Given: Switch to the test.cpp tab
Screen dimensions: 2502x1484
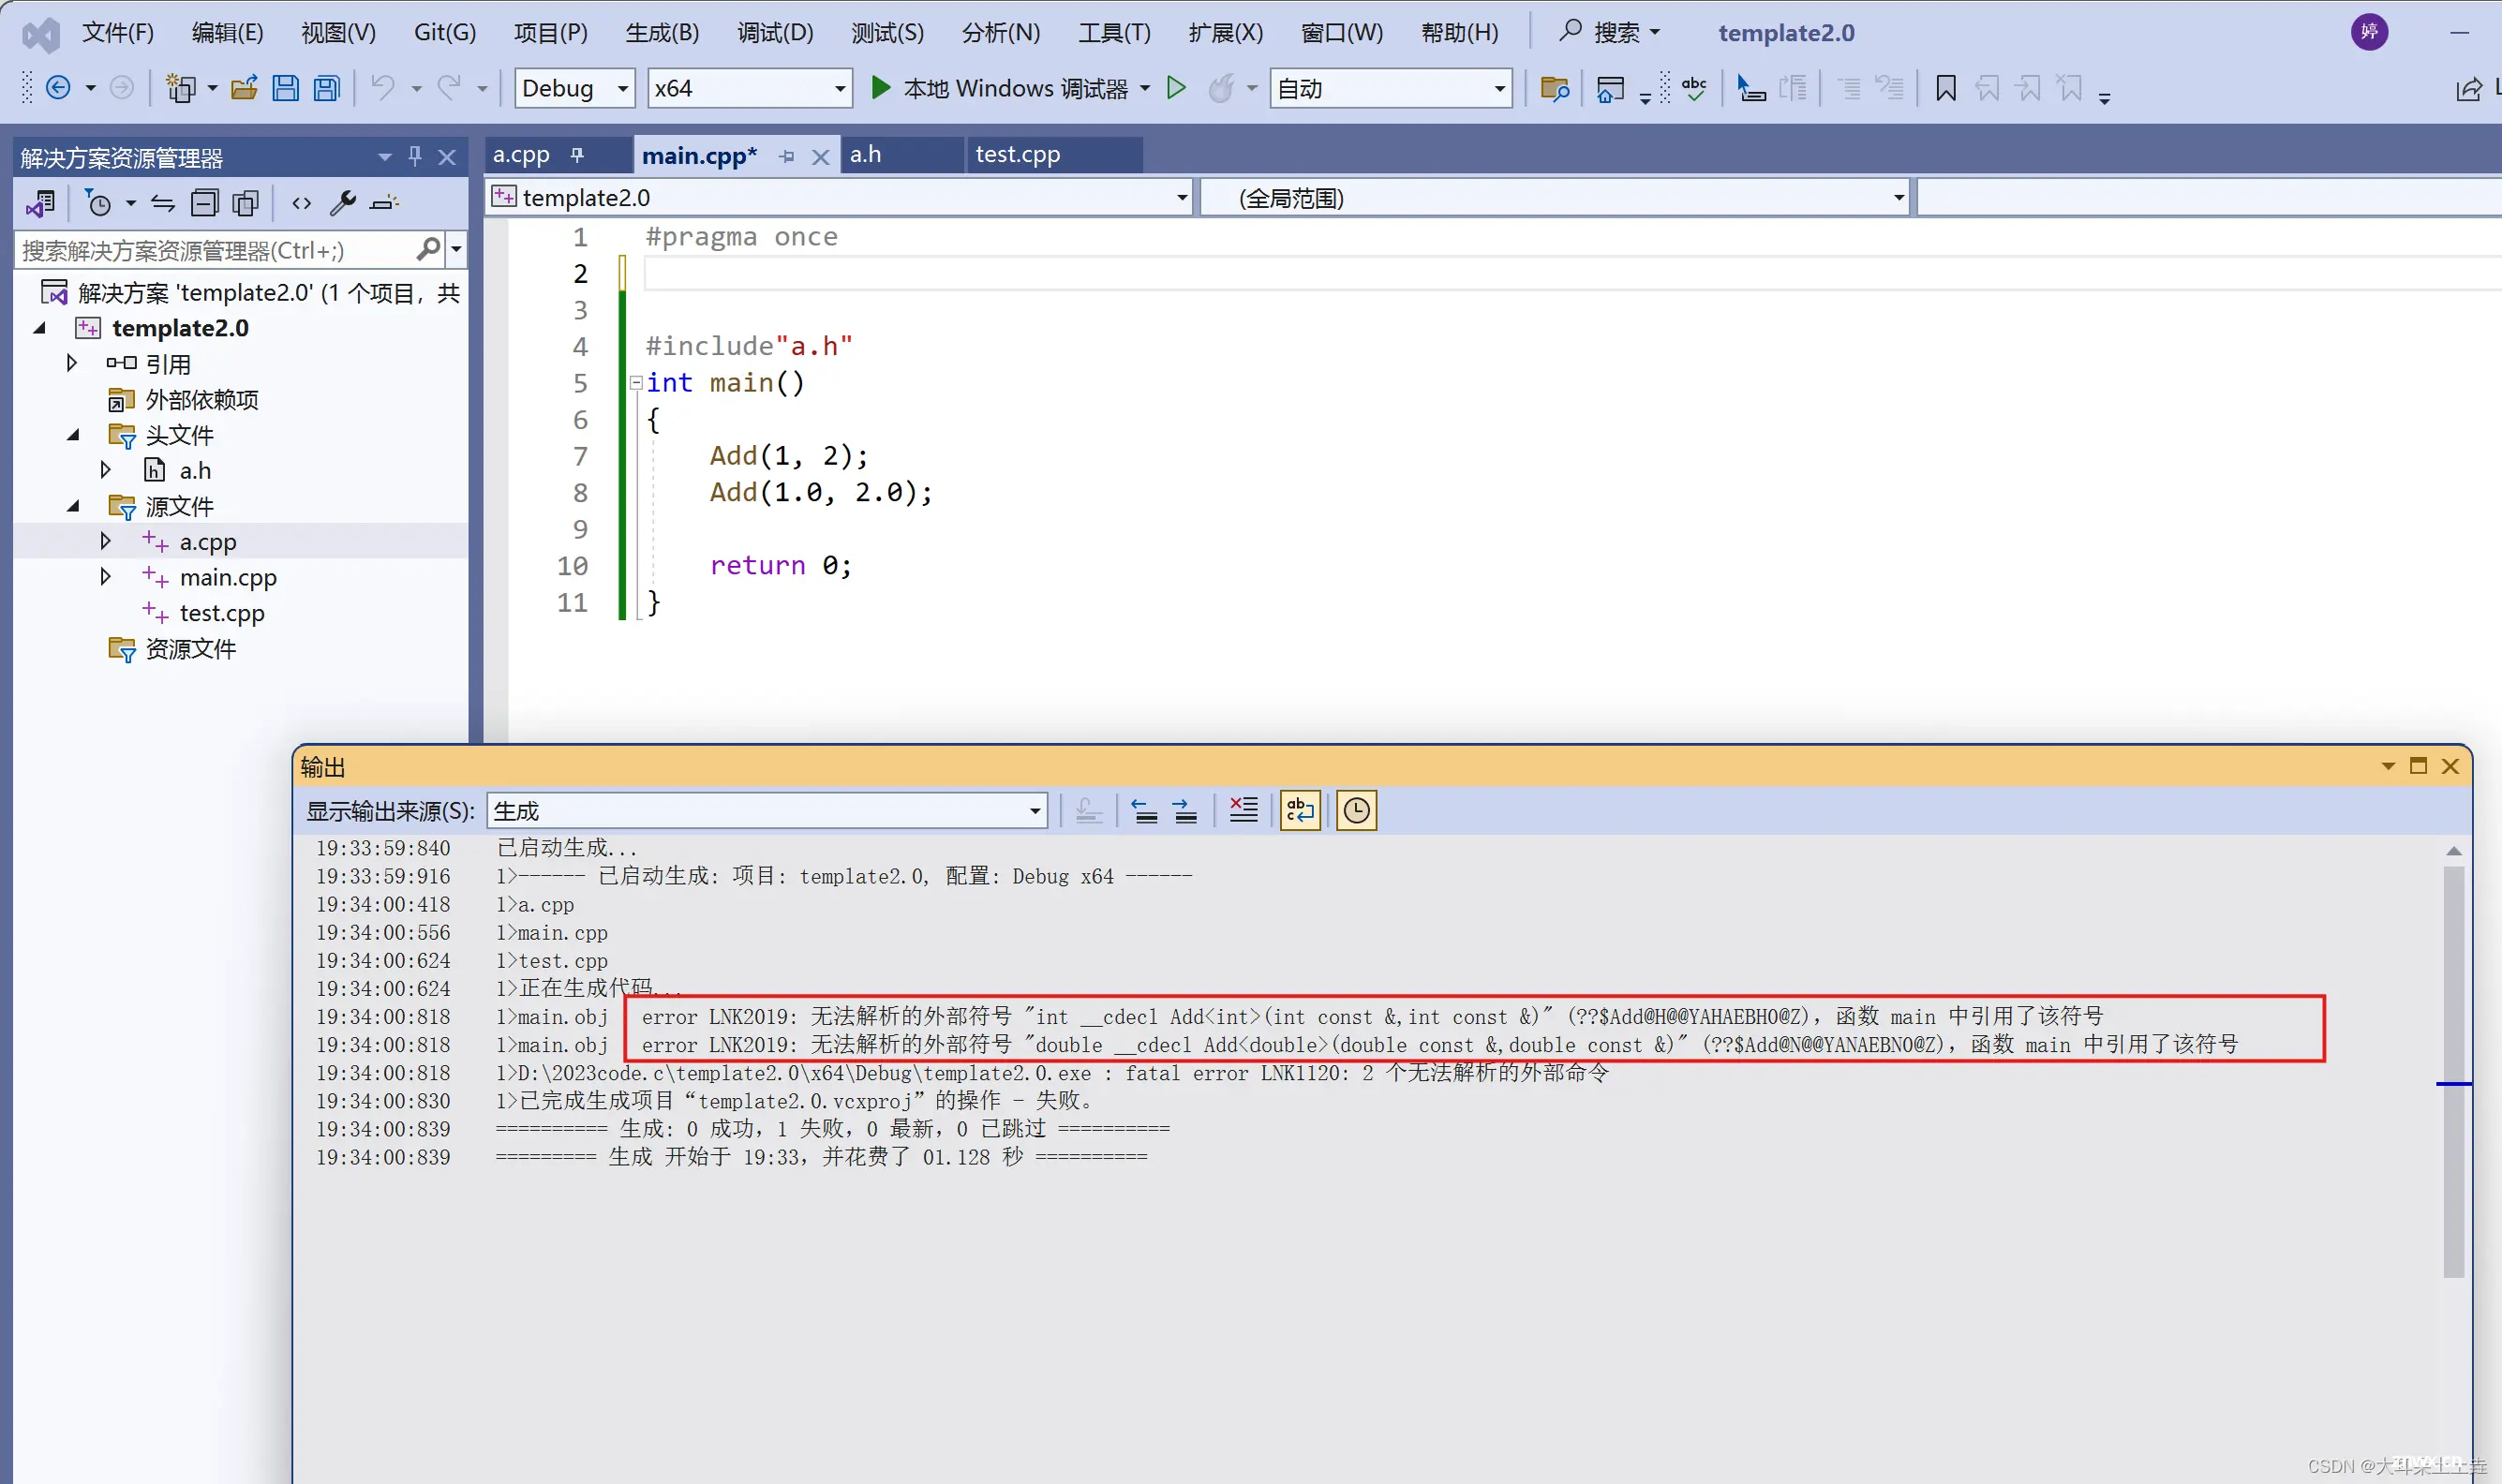Looking at the screenshot, I should (1016, 154).
